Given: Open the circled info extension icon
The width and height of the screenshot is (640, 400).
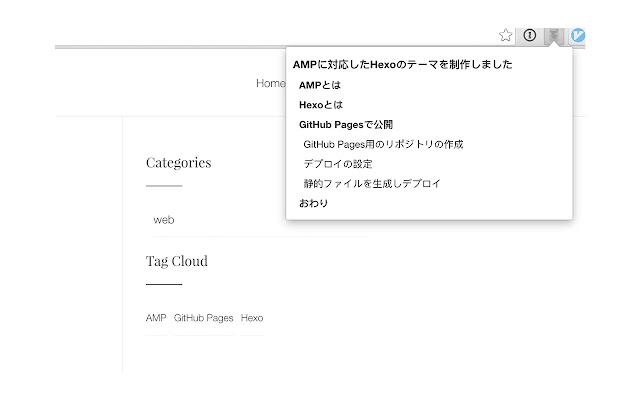Looking at the screenshot, I should pyautogui.click(x=530, y=35).
